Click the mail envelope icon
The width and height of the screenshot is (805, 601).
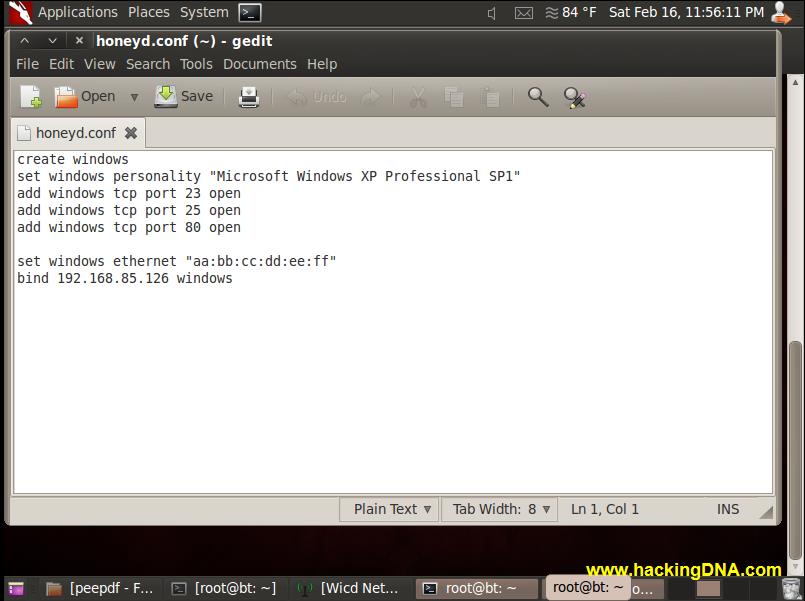[x=524, y=13]
